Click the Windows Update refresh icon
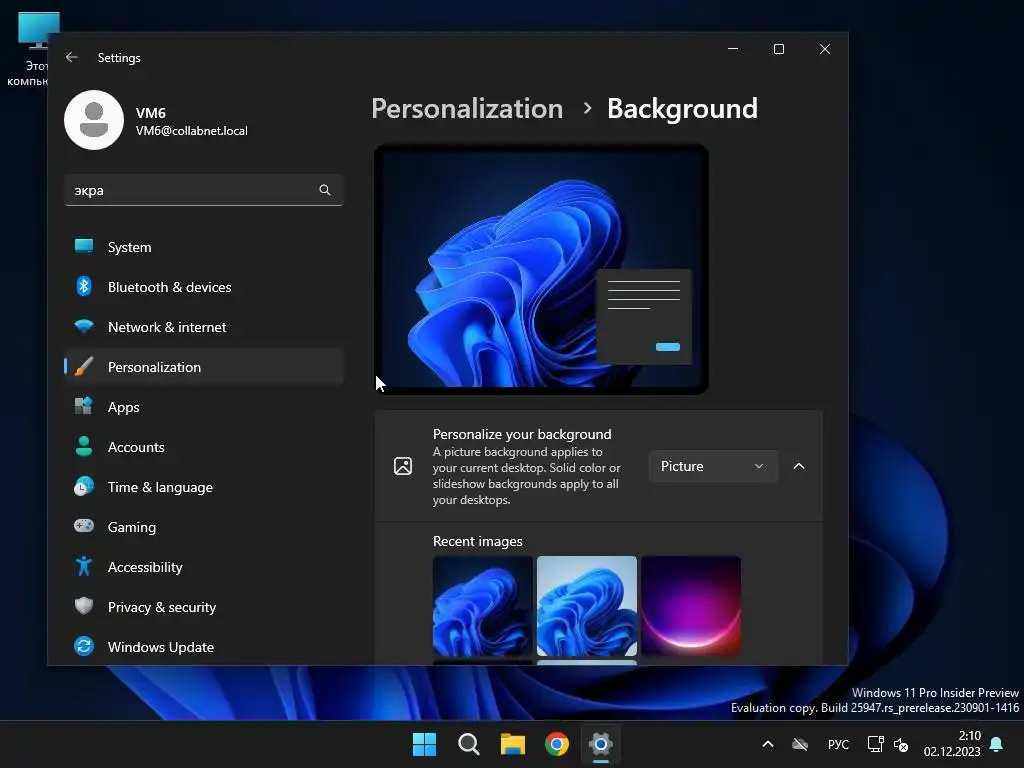 tap(84, 647)
